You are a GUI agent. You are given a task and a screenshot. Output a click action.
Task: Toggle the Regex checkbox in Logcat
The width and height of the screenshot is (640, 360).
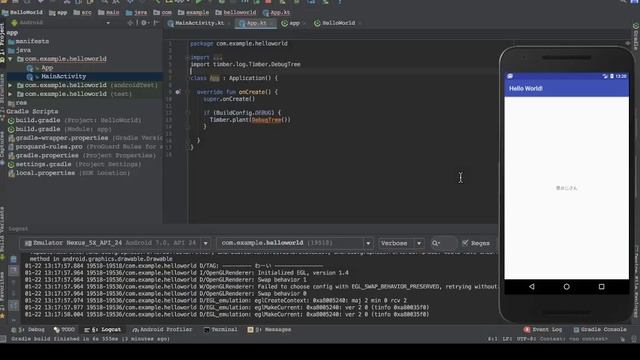pyautogui.click(x=465, y=243)
